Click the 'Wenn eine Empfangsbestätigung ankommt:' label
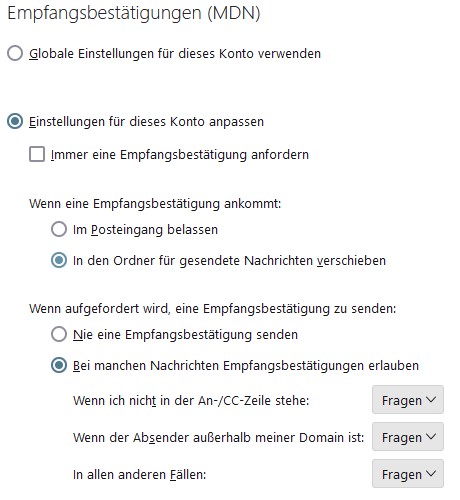460x500 pixels. [x=155, y=203]
